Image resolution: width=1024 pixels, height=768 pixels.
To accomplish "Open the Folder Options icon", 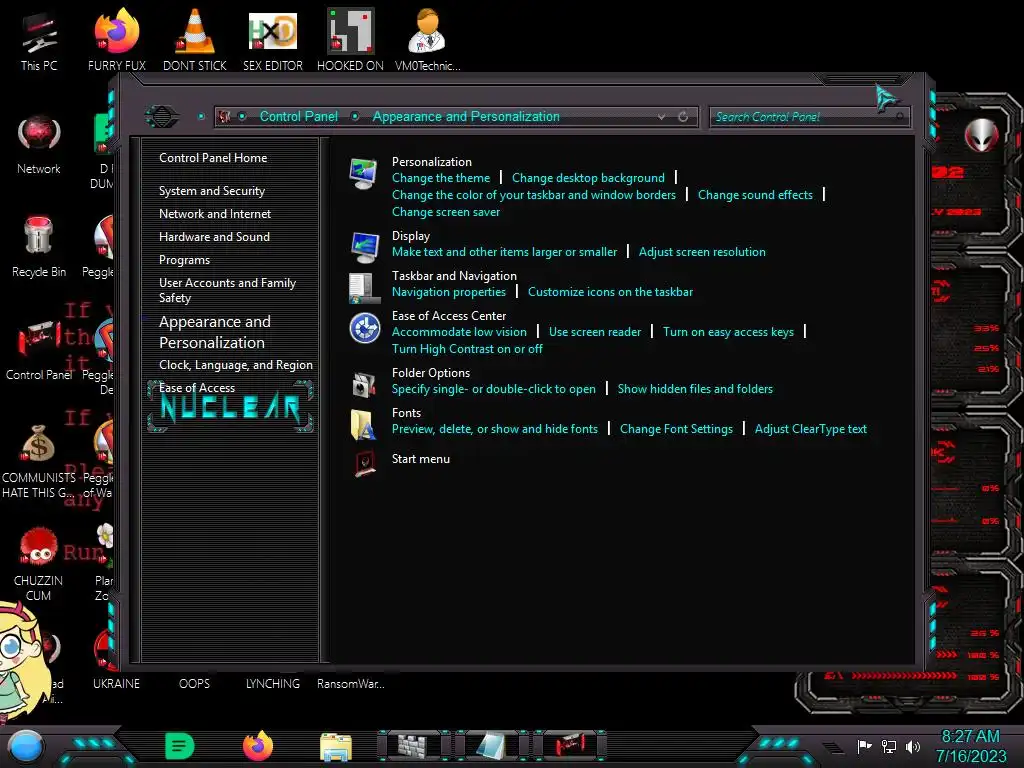I will click(364, 385).
